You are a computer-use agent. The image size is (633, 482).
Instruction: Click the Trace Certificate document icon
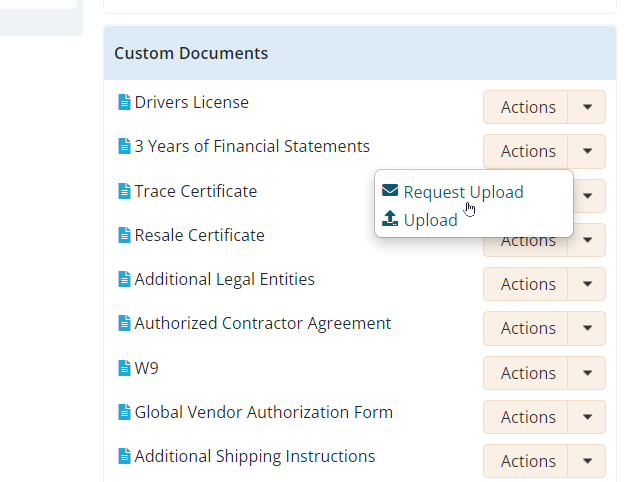click(124, 191)
